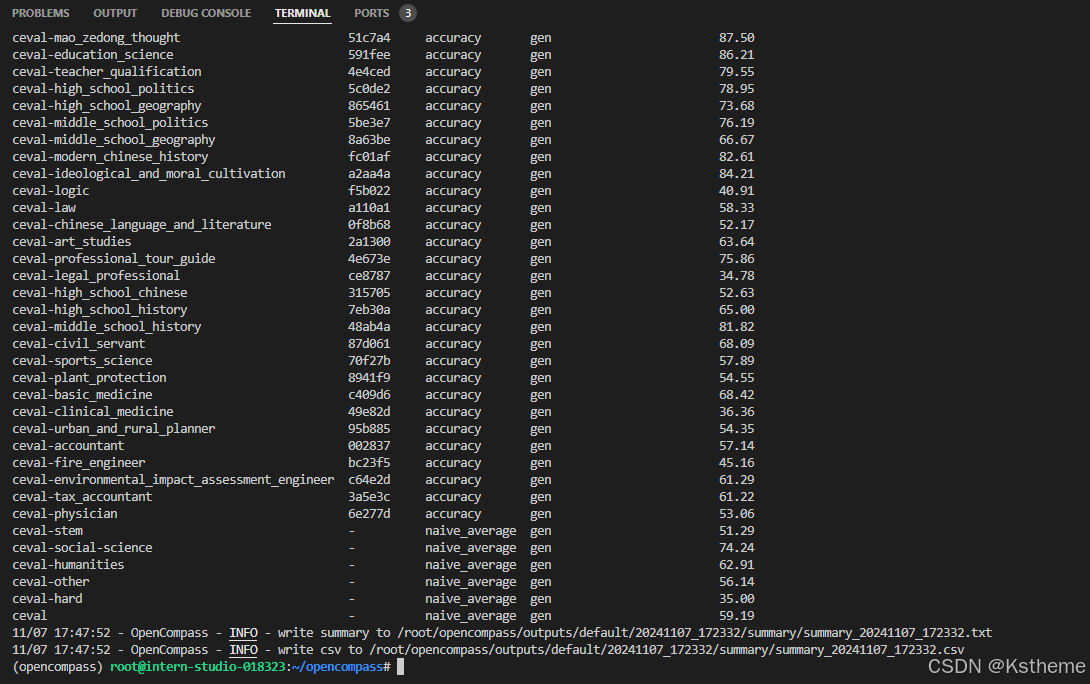Click ceval-environmental_impact_assessment_engineer entry
Viewport: 1090px width, 684px height.
173,480
